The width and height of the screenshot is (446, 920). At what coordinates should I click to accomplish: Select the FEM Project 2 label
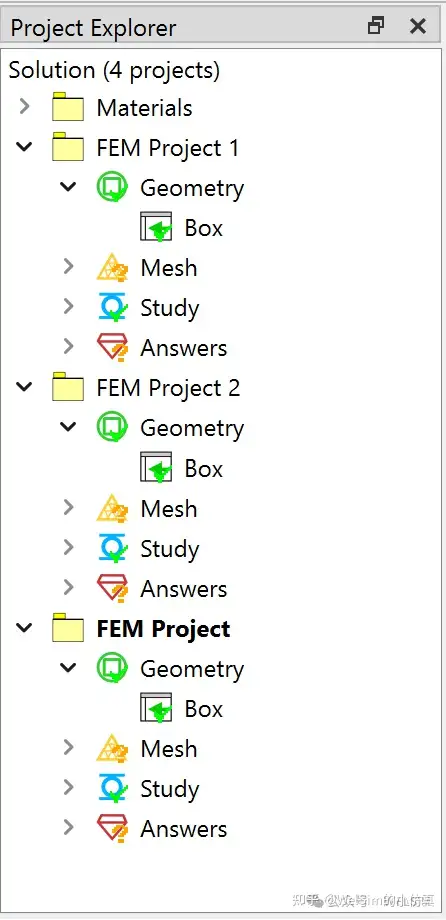coord(168,388)
